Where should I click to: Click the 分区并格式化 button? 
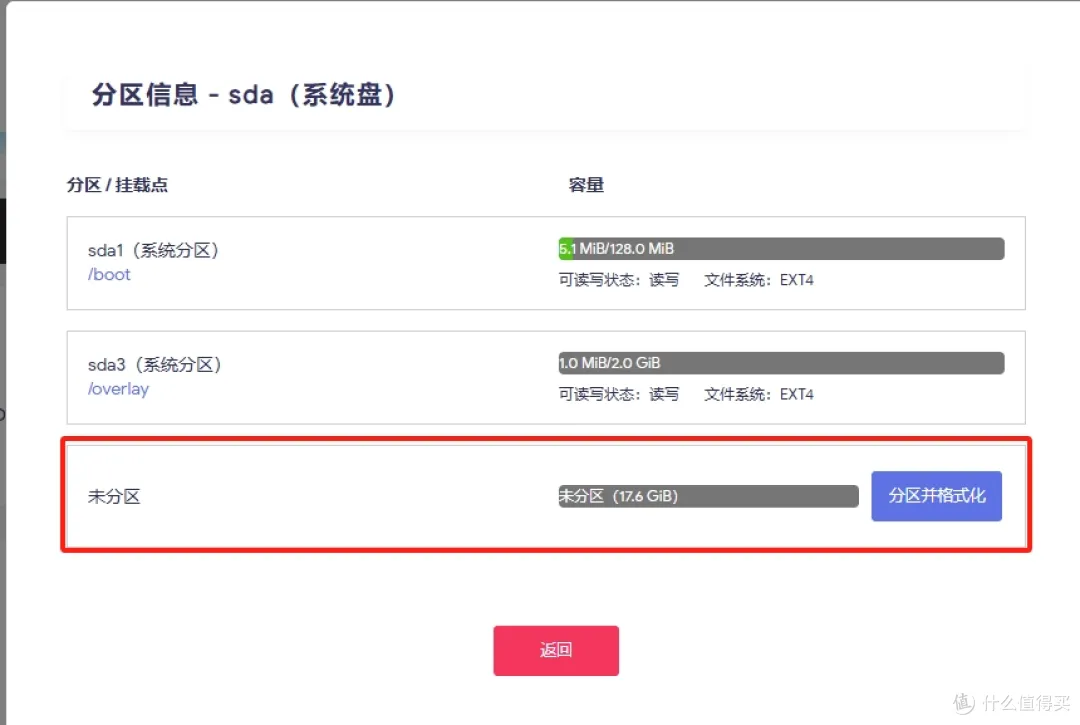click(936, 496)
